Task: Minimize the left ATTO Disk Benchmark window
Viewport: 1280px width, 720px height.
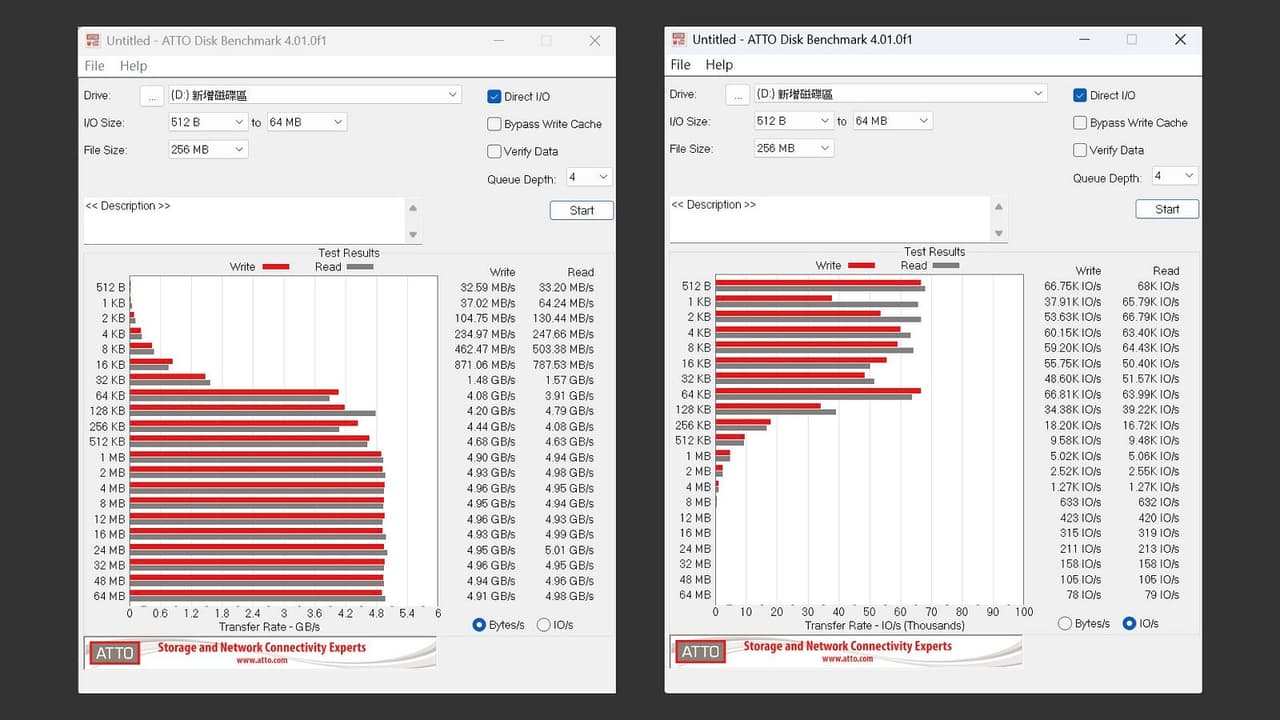Action: tap(499, 41)
